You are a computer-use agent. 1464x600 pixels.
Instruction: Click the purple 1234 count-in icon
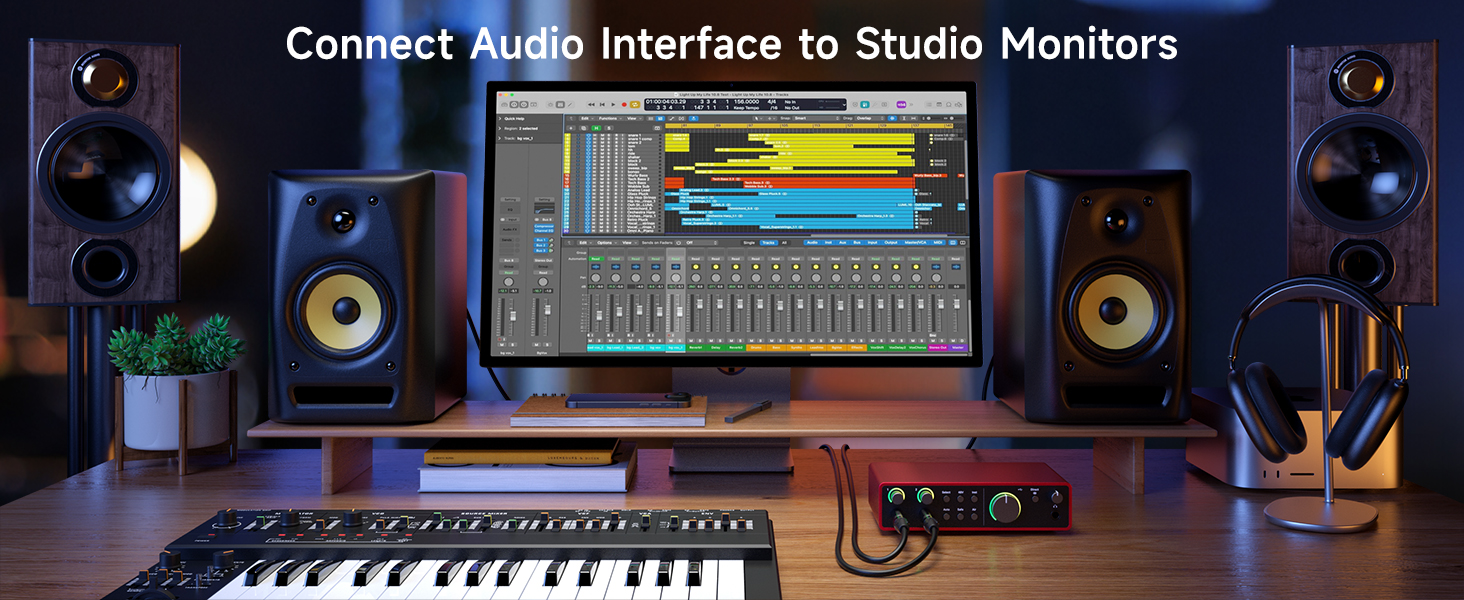coord(901,104)
